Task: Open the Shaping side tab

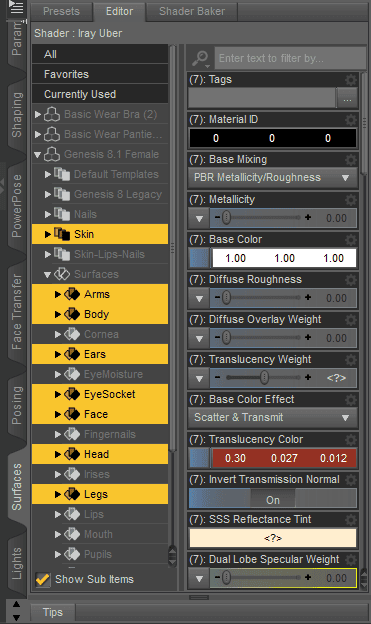Action: tap(17, 115)
